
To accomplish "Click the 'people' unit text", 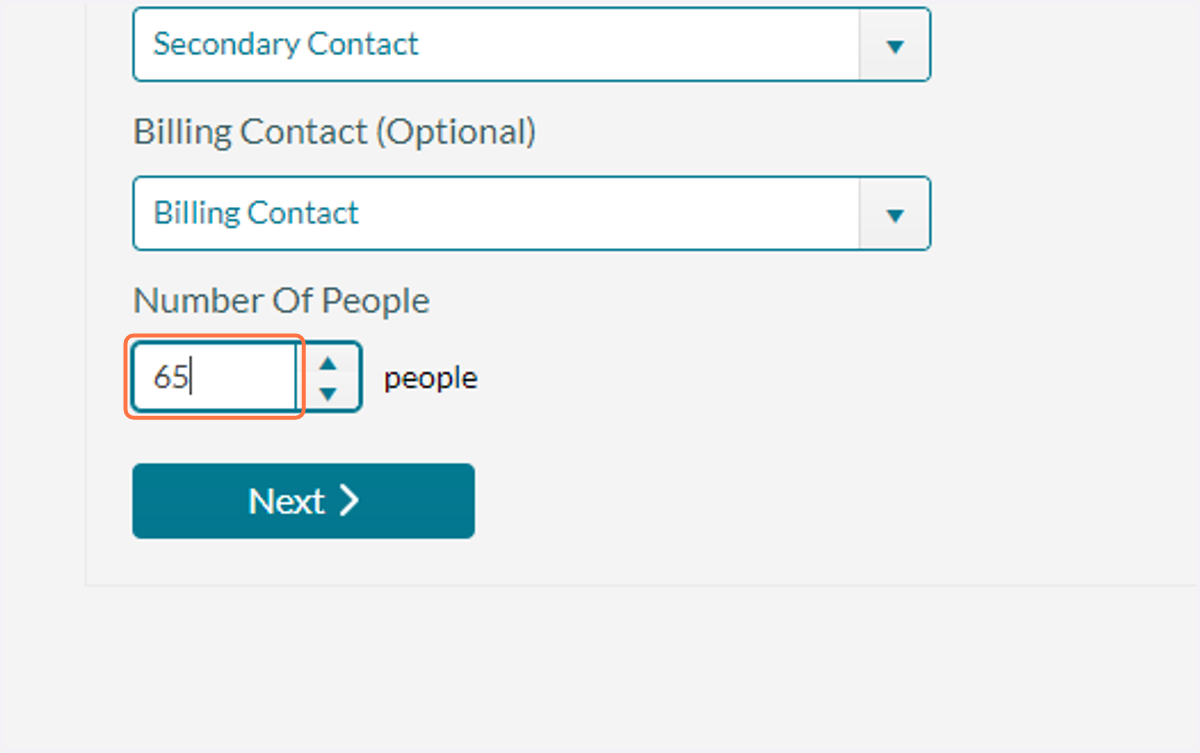I will (431, 379).
